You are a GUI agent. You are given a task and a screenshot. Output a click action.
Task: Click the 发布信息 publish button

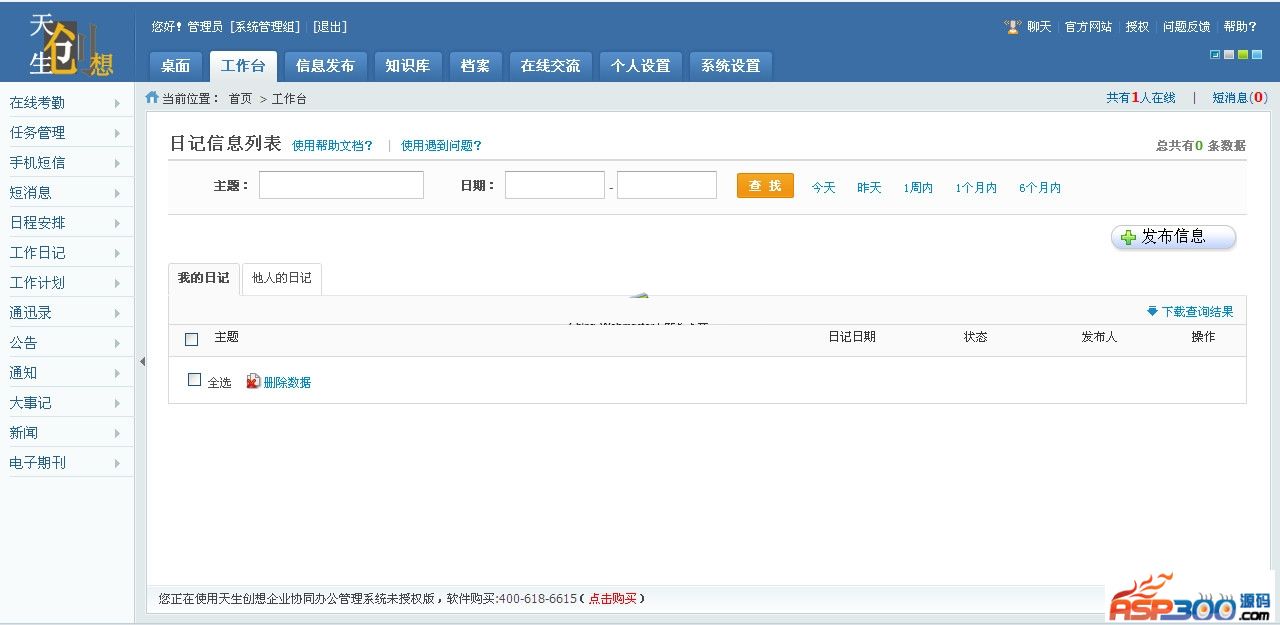(x=1174, y=237)
